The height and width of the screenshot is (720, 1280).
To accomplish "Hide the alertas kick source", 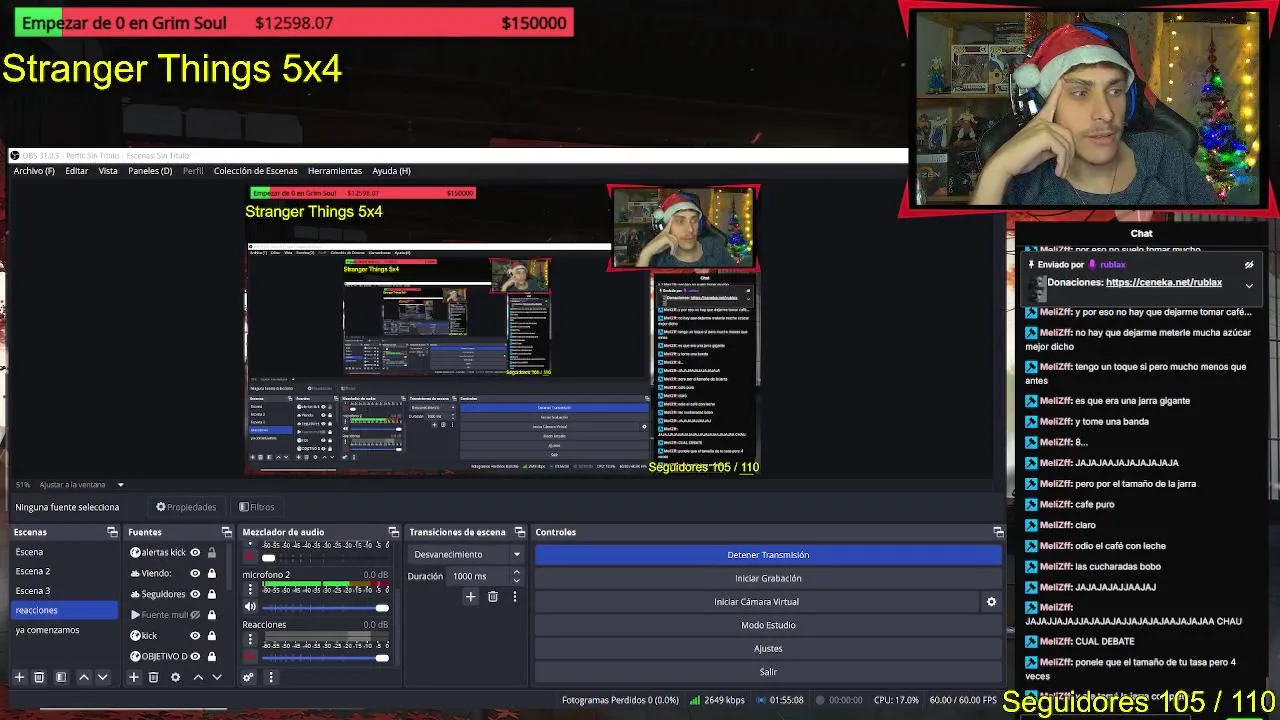I will 195,552.
